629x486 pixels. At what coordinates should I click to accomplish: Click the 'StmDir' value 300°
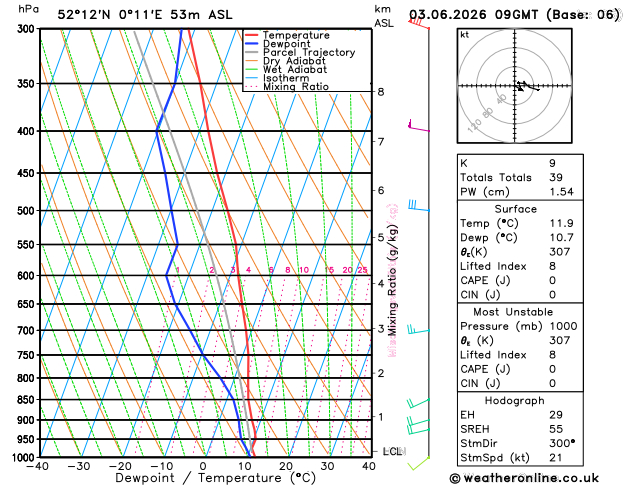(x=562, y=443)
